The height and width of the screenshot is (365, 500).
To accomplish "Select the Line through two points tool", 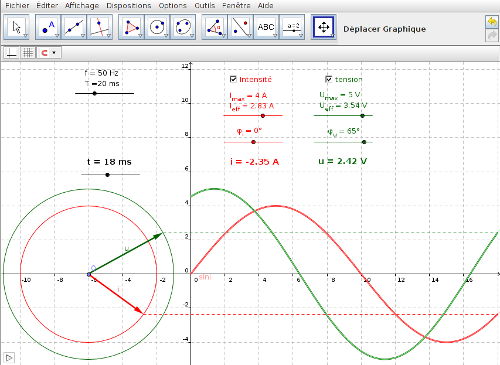I will tap(74, 27).
